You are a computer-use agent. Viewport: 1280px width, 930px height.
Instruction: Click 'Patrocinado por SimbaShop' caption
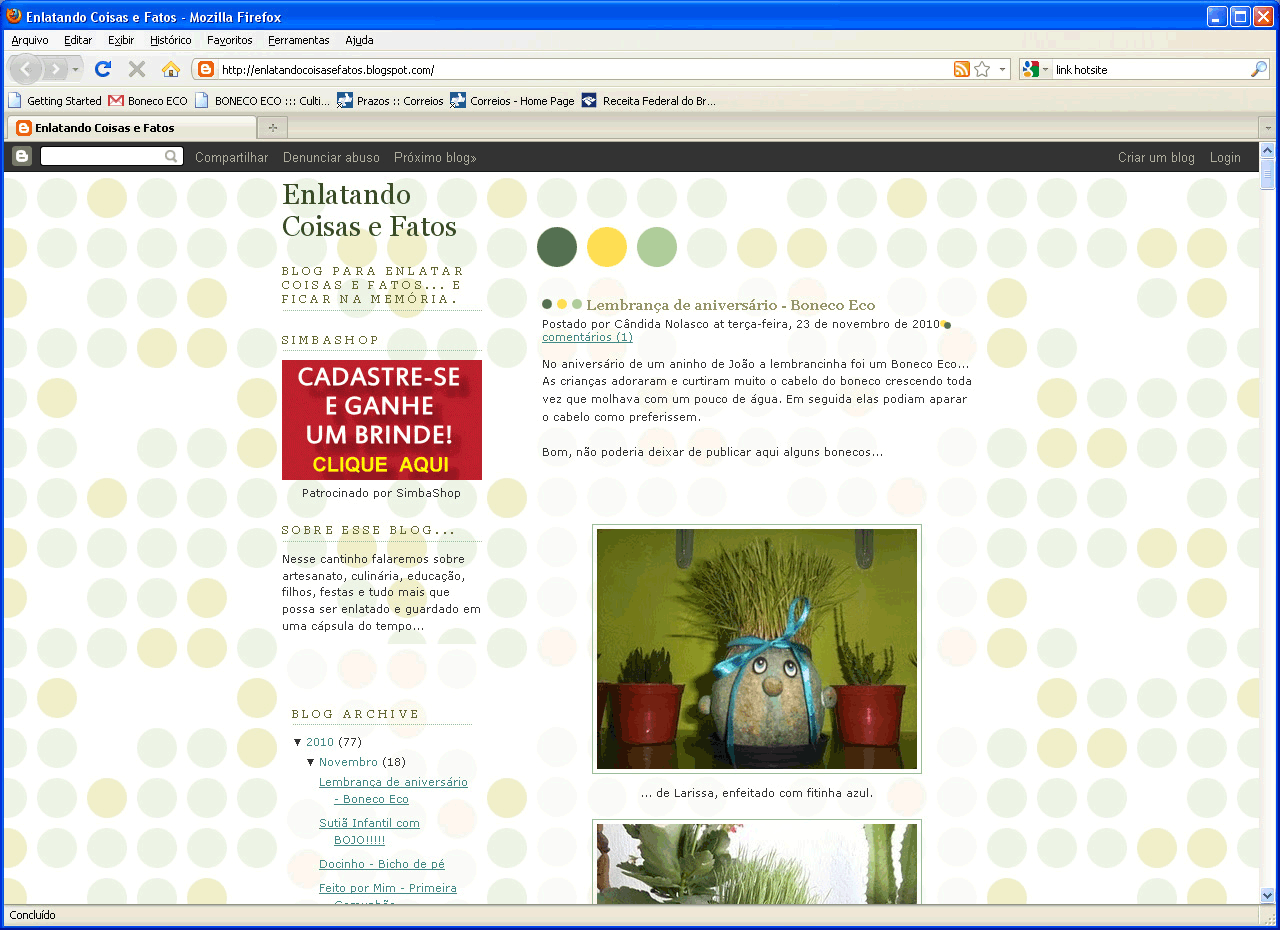pos(382,493)
